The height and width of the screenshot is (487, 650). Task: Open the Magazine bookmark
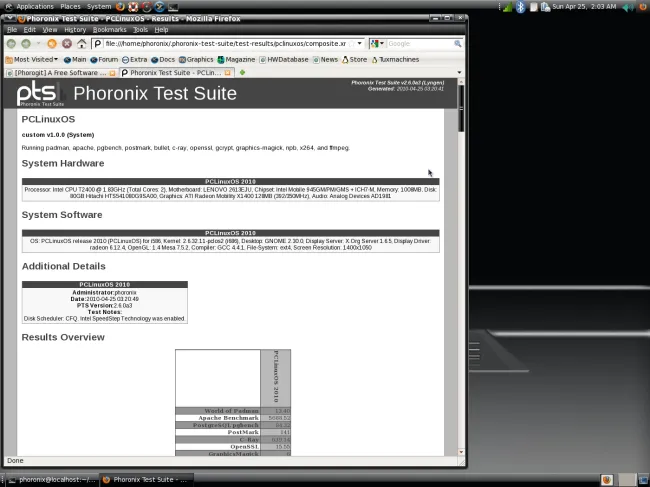236,60
